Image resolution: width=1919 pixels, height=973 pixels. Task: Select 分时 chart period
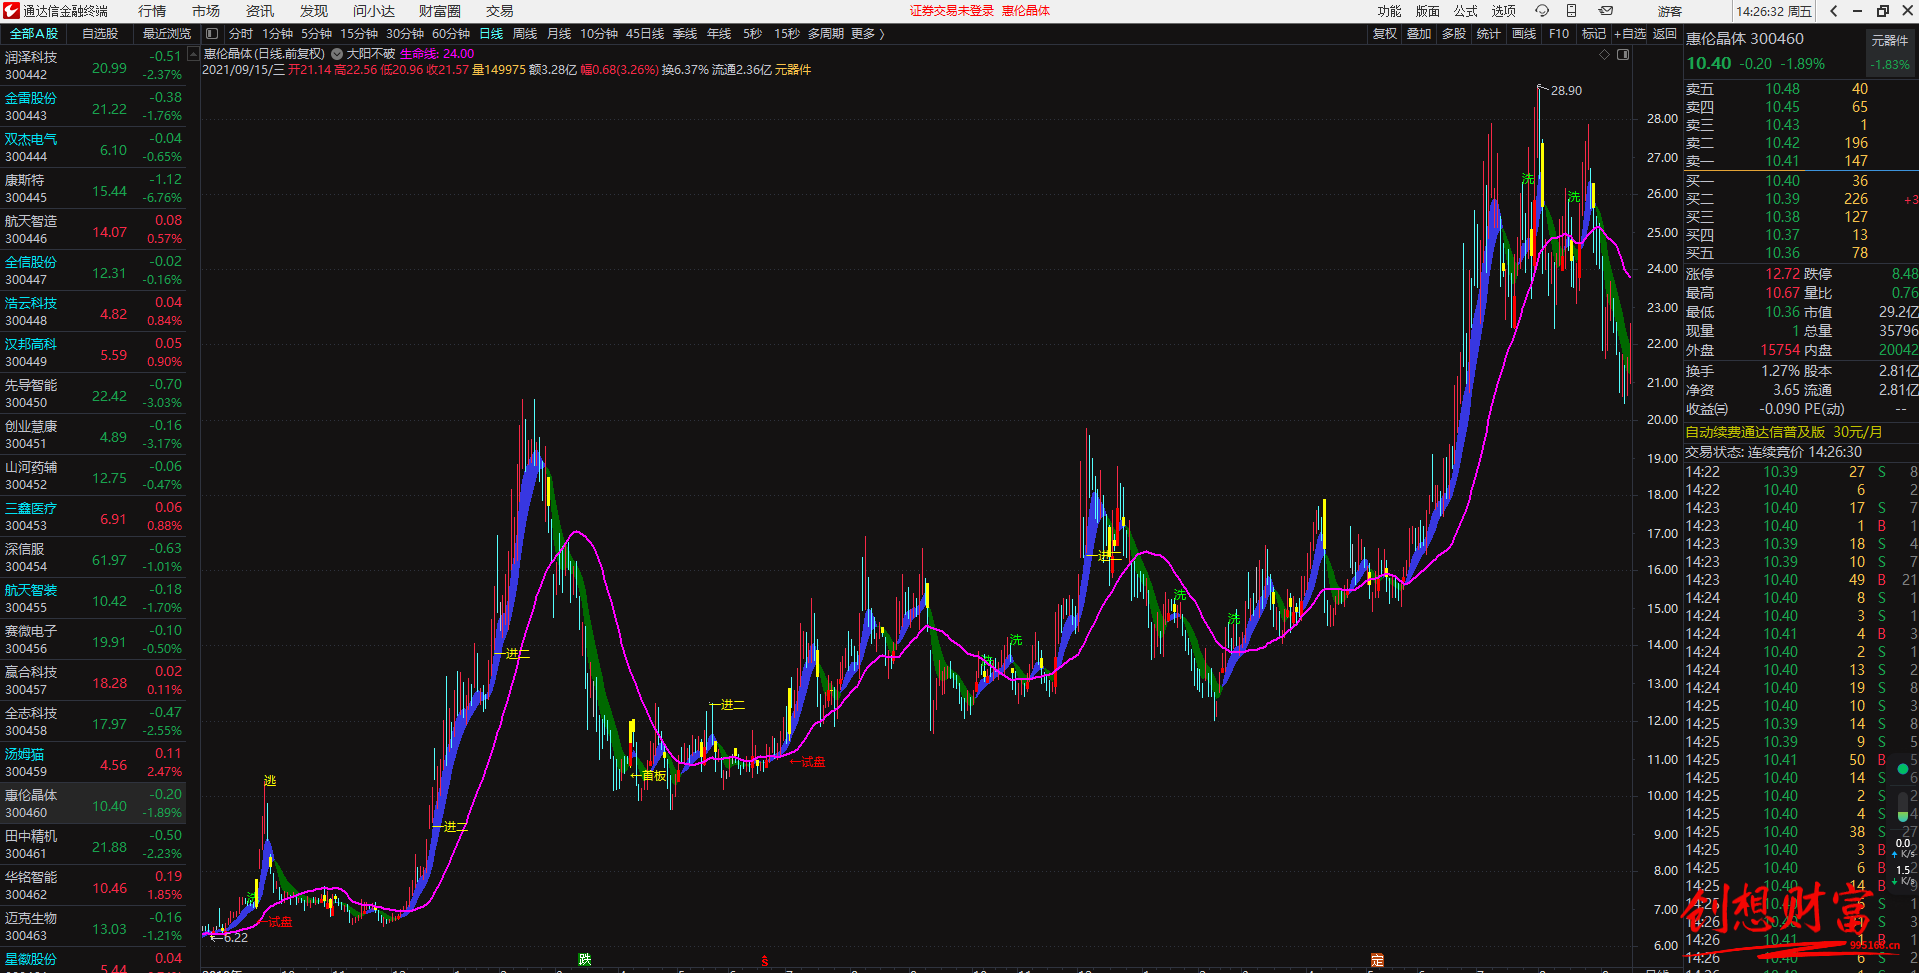pyautogui.click(x=241, y=34)
